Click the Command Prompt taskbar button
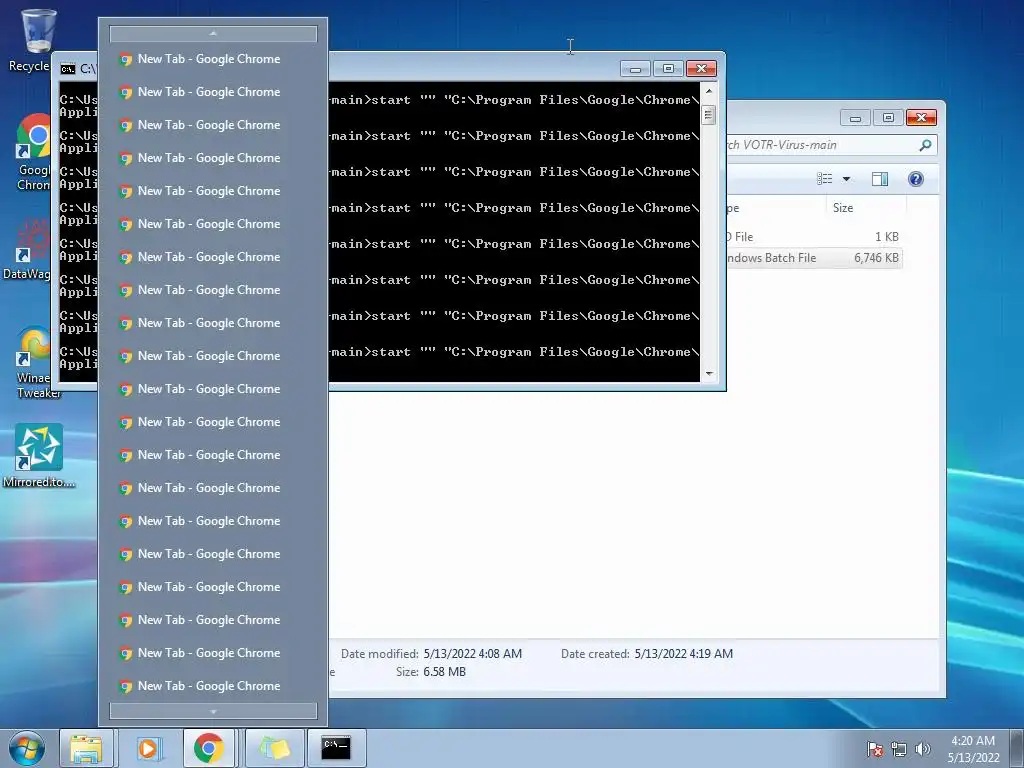The image size is (1024, 768). click(x=336, y=748)
